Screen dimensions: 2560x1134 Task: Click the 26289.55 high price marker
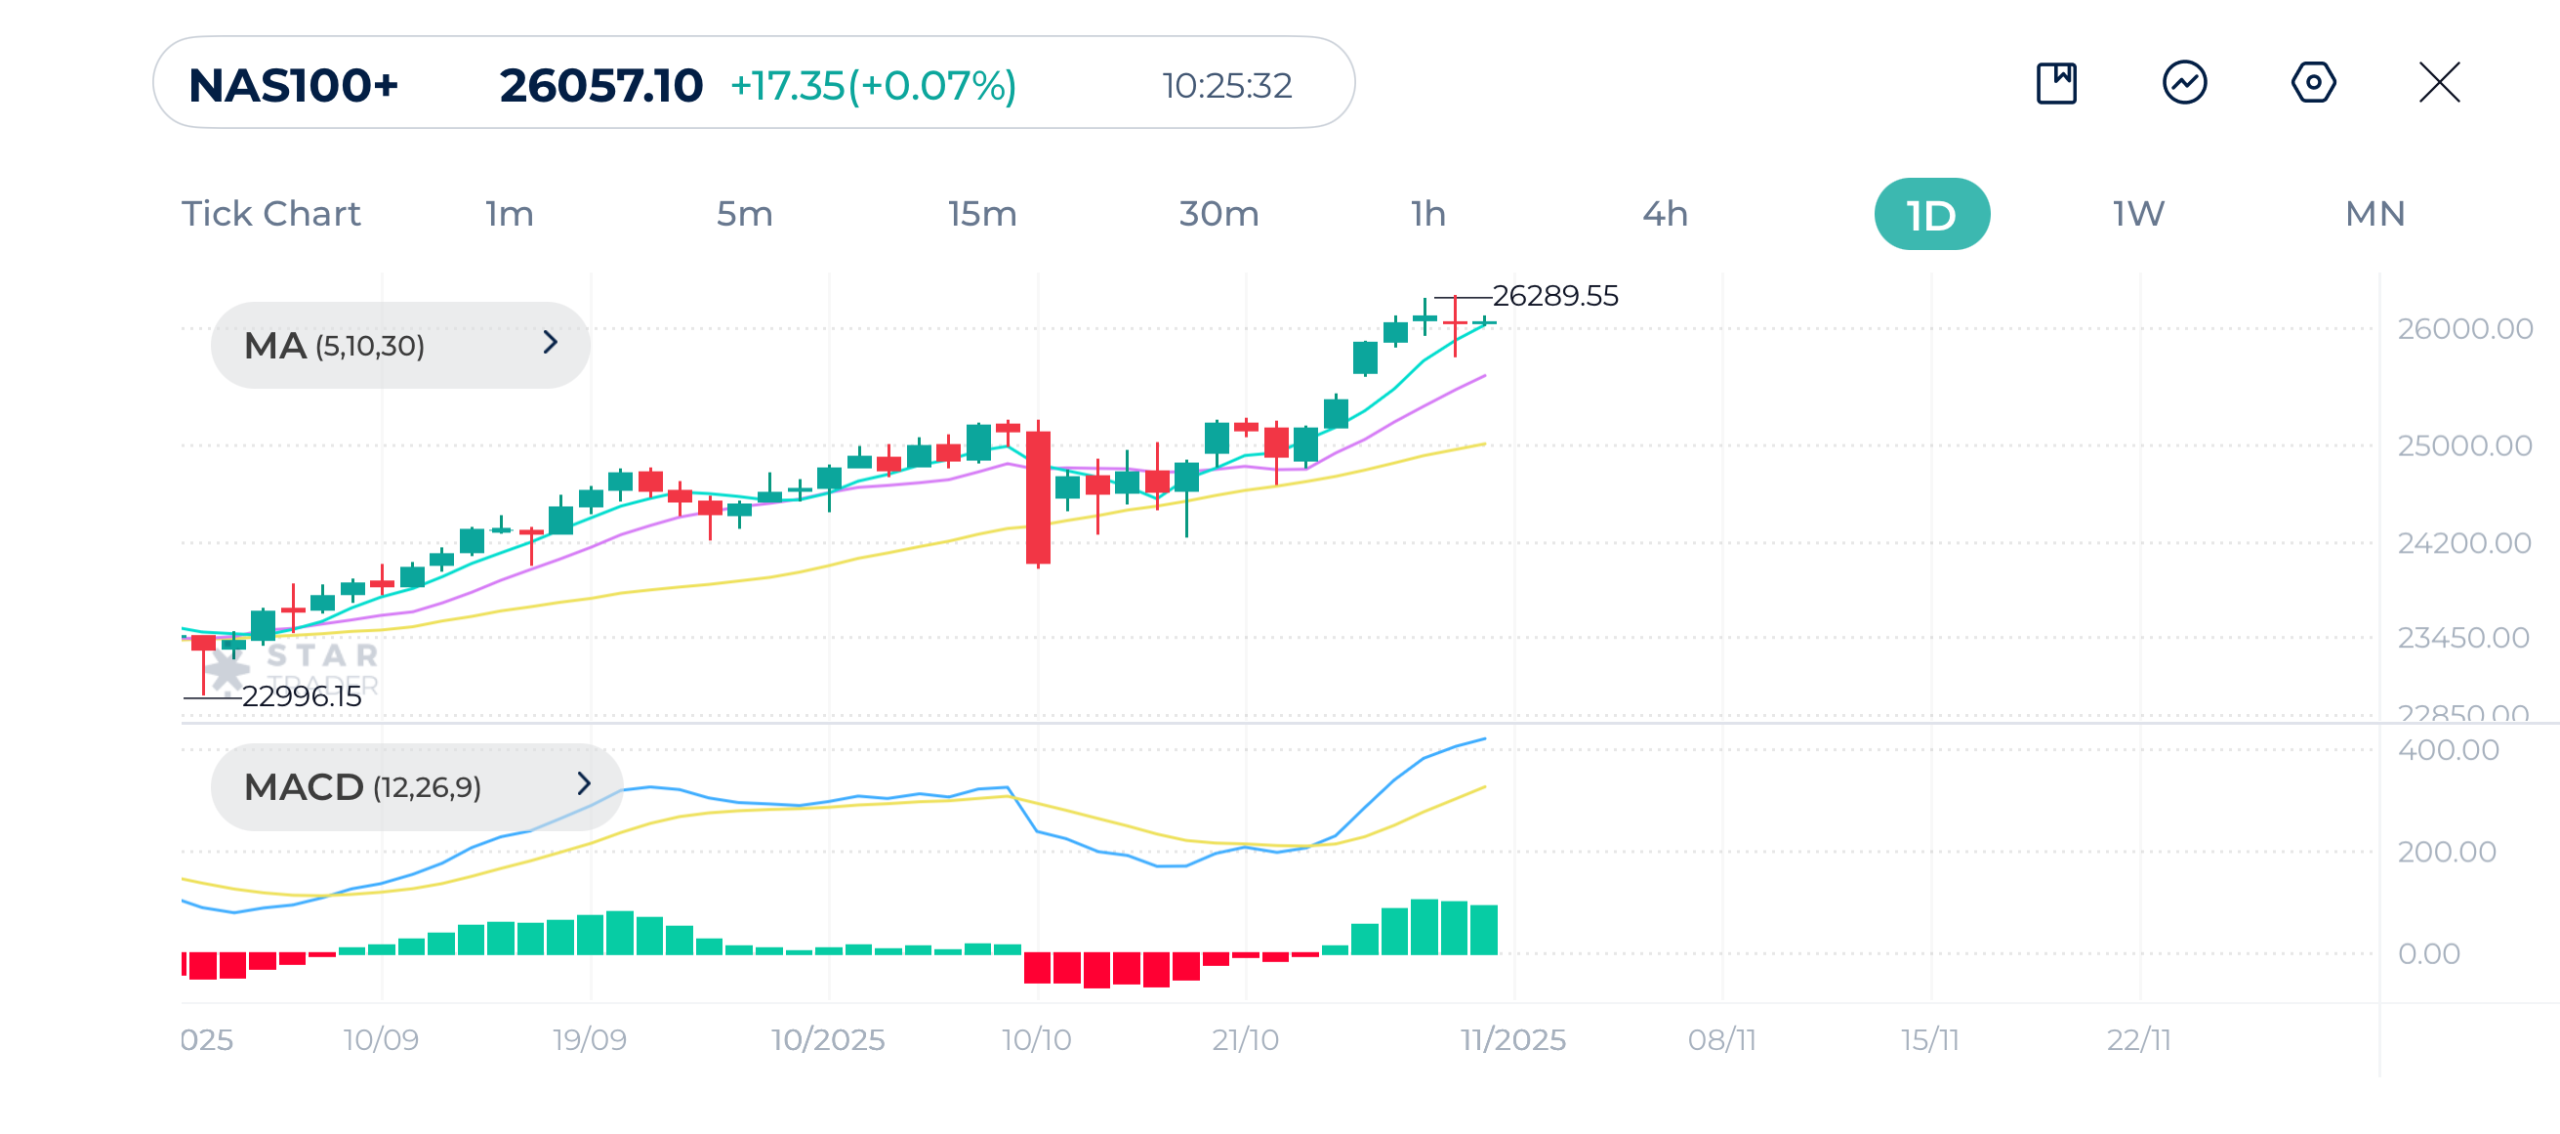coord(1554,296)
